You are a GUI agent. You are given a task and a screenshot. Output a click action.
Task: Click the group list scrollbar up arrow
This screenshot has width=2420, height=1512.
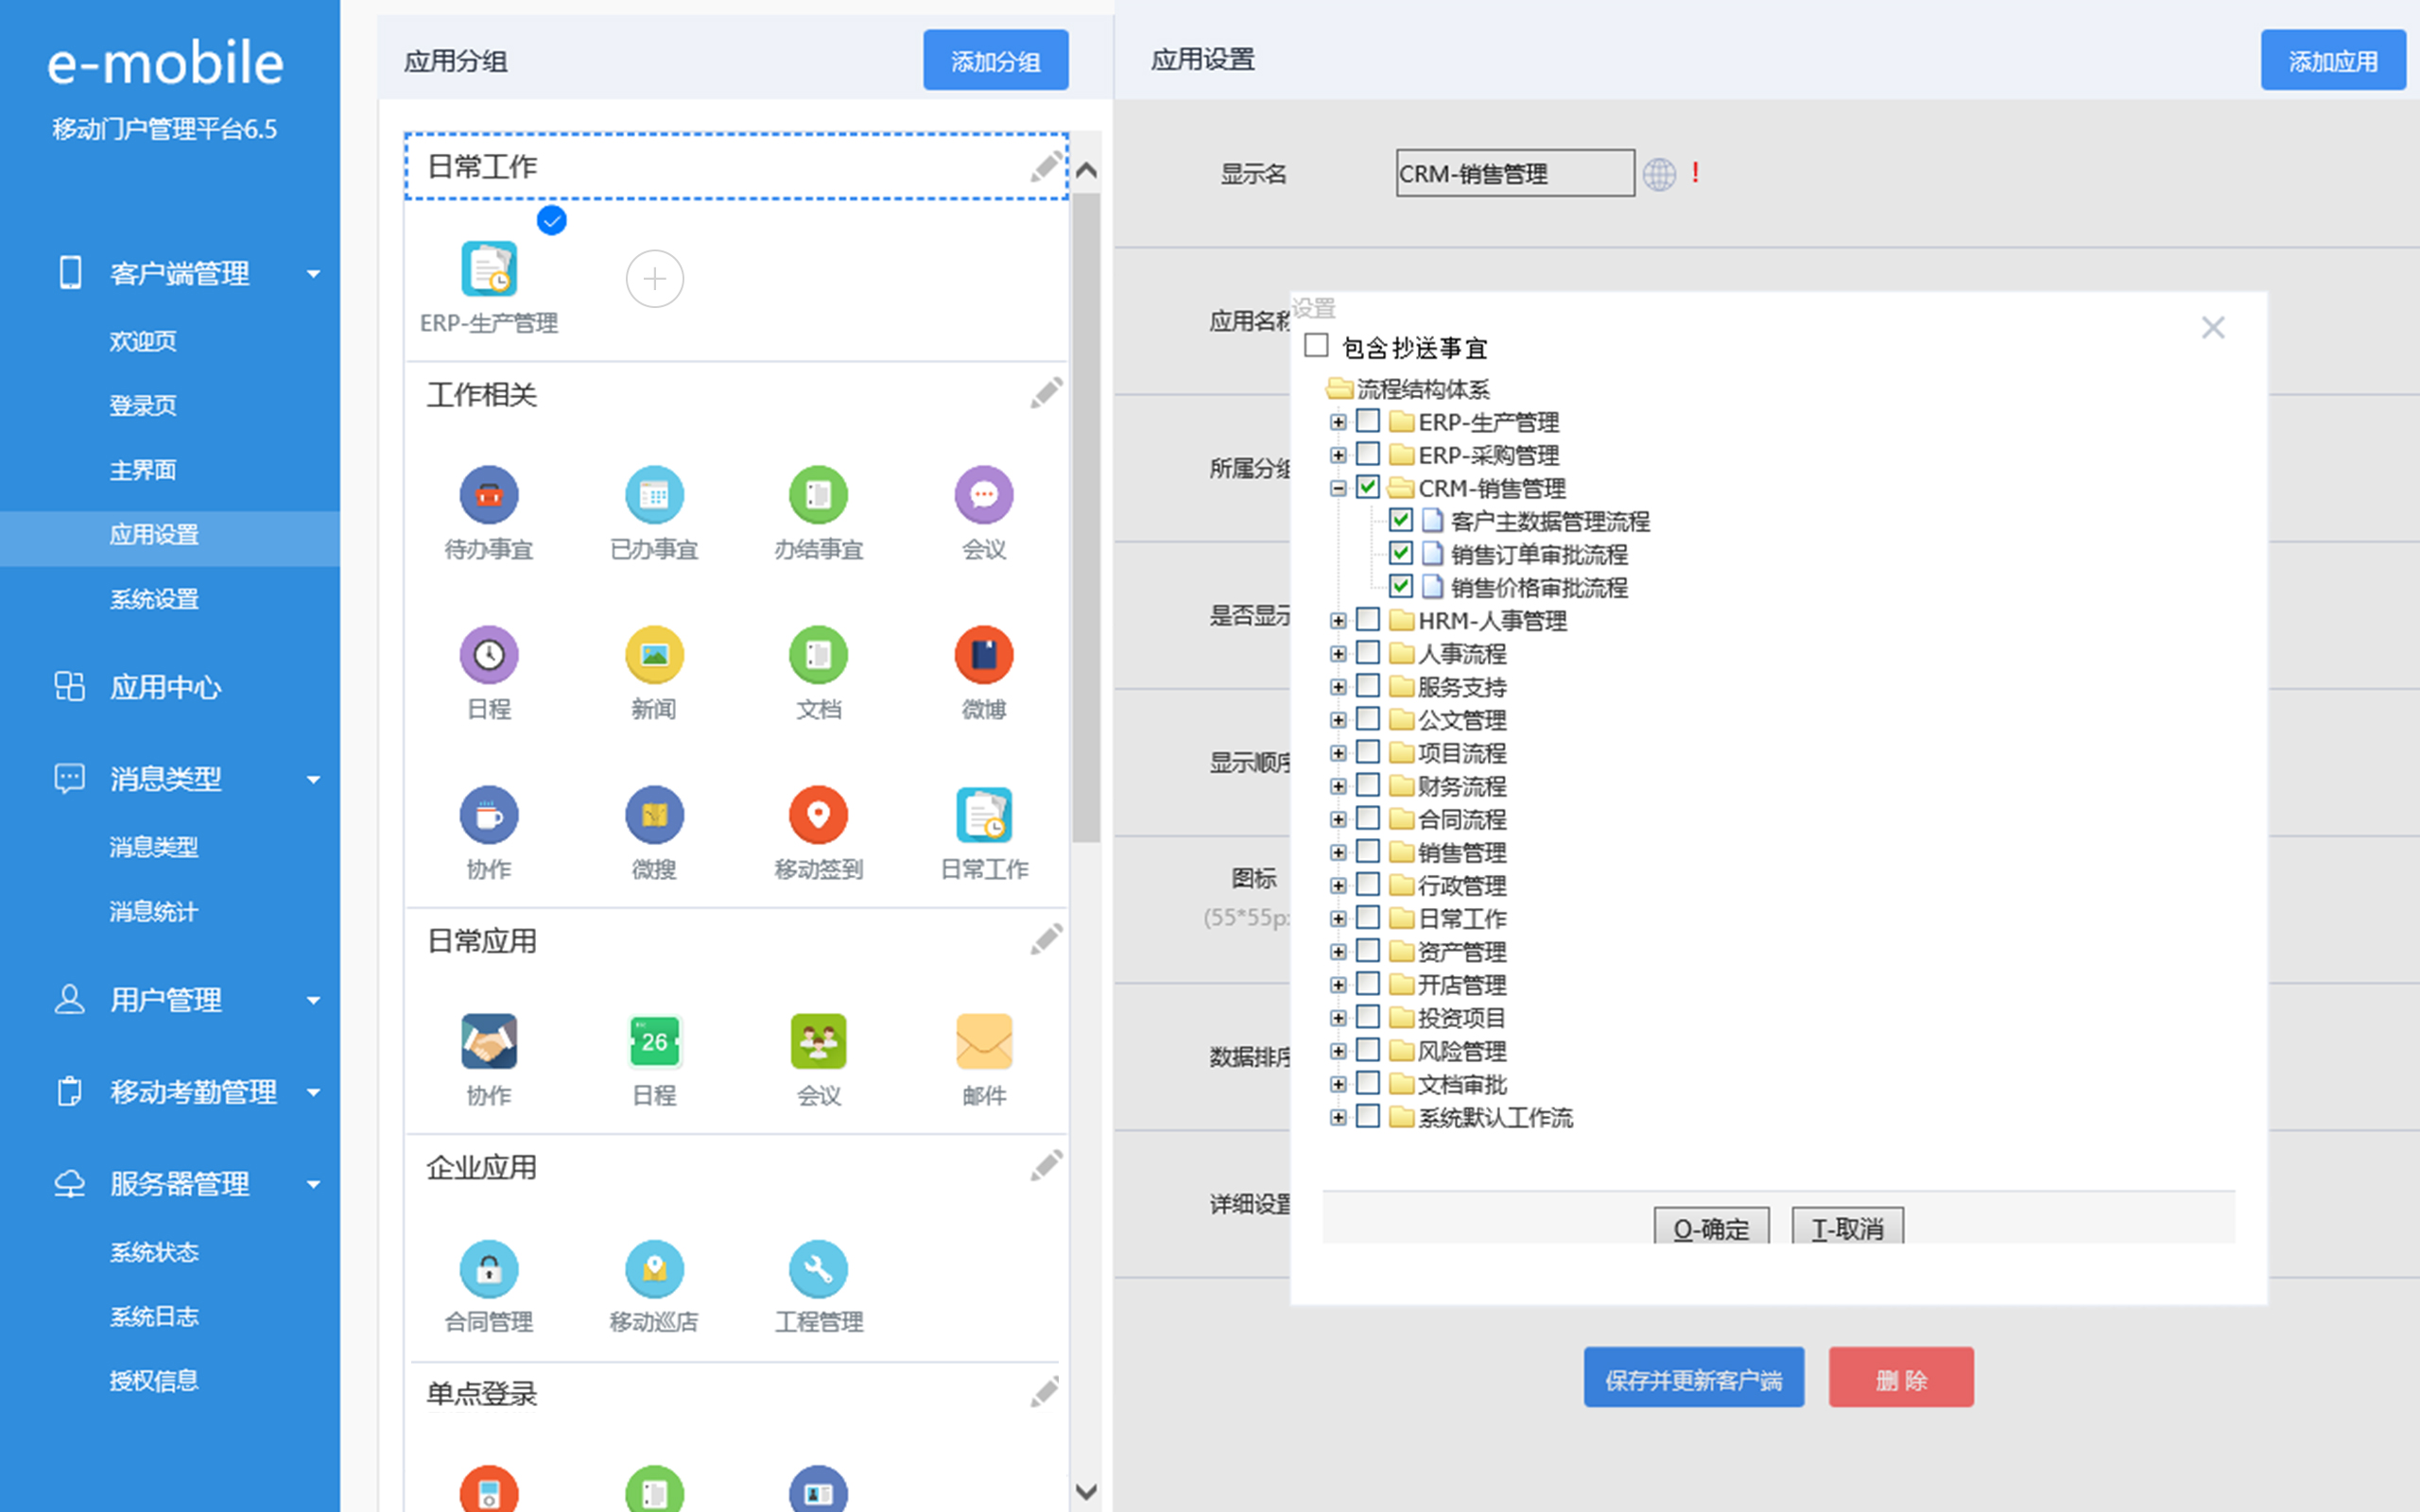[1086, 171]
